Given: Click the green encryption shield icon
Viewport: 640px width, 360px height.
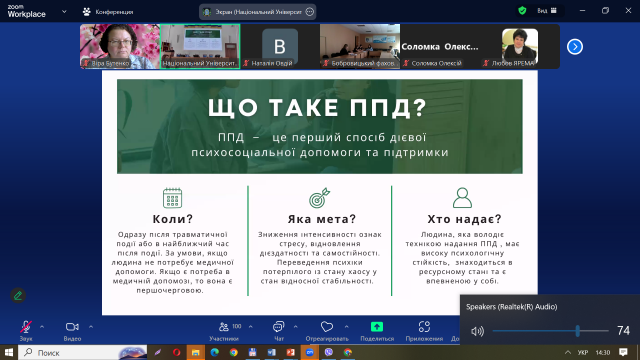Looking at the screenshot, I should (522, 11).
